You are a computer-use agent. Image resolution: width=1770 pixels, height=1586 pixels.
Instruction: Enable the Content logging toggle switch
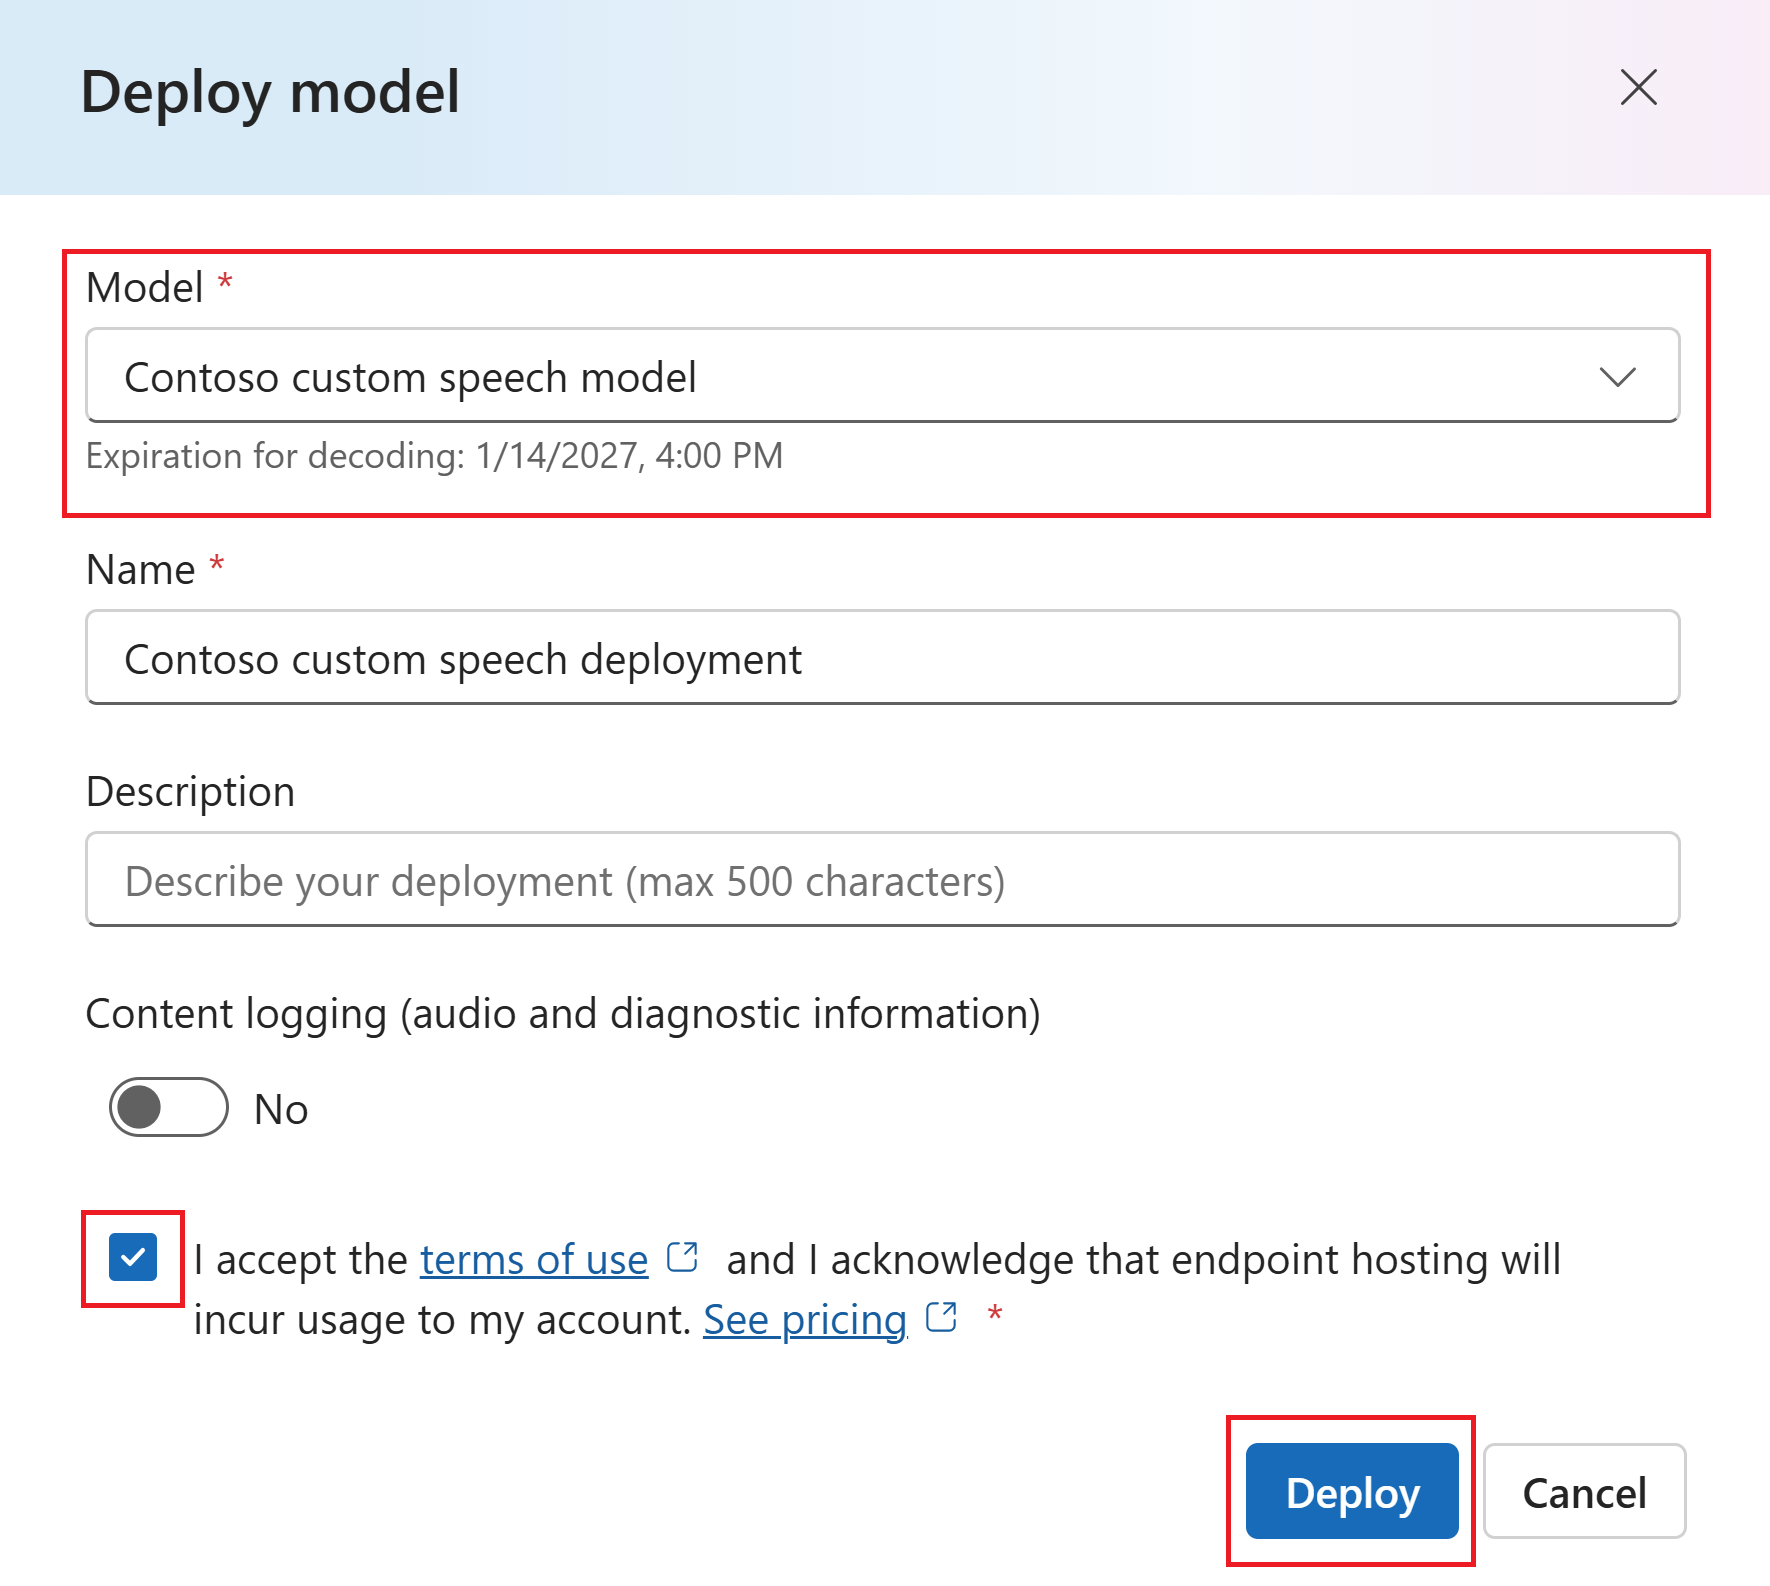pos(169,1107)
